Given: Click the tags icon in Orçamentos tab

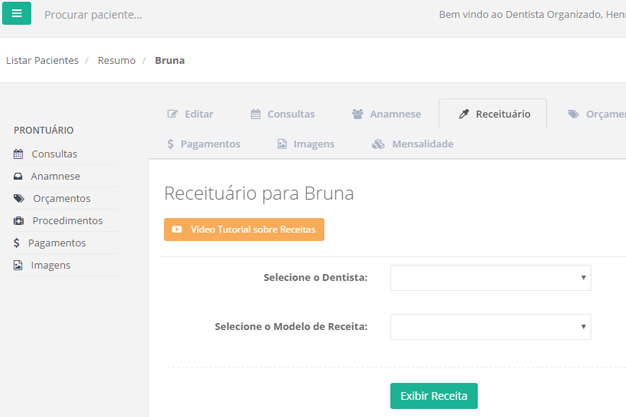Looking at the screenshot, I should click(573, 114).
